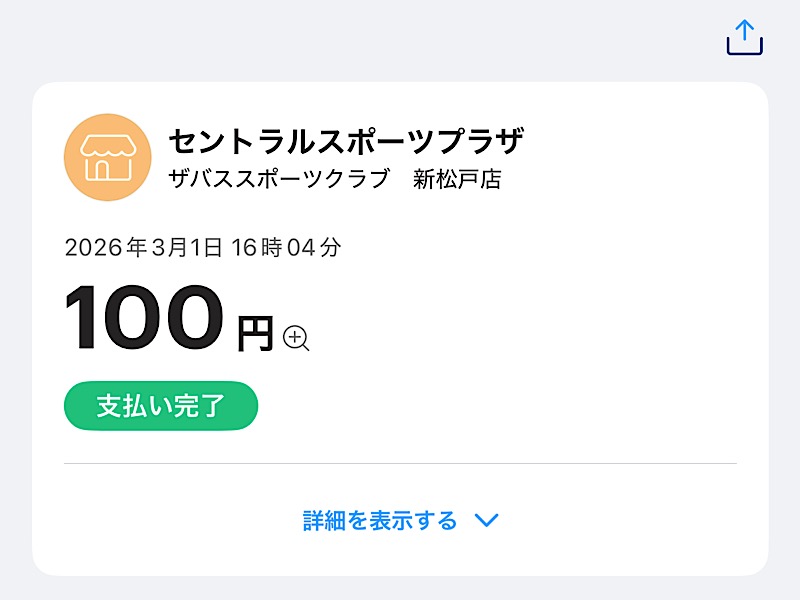Click the shop awning inside the orange circle
This screenshot has width=800, height=600.
click(108, 146)
